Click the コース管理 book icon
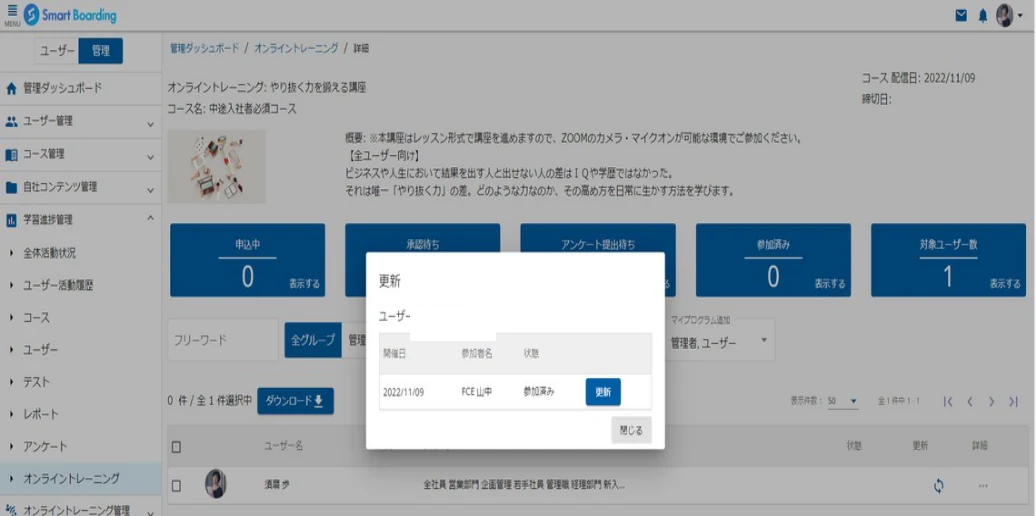 [x=11, y=155]
